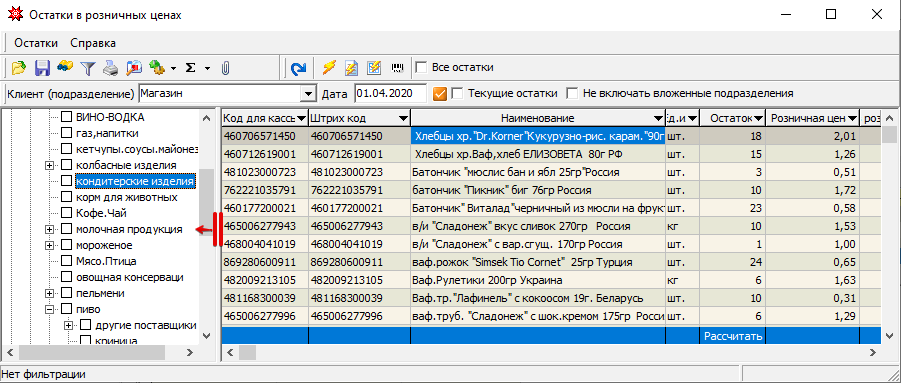
Task: Open the Код для кассы column filter arrow
Action: [302, 118]
